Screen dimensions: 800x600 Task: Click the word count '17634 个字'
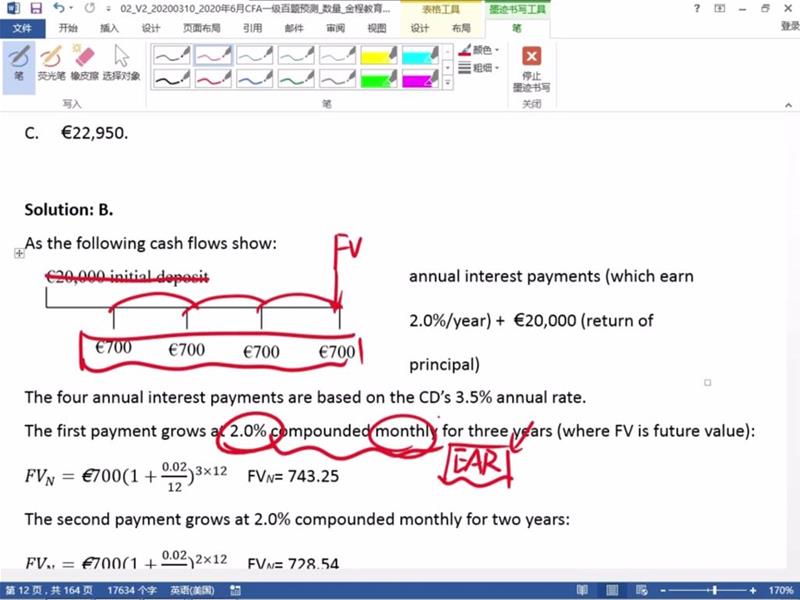point(132,590)
